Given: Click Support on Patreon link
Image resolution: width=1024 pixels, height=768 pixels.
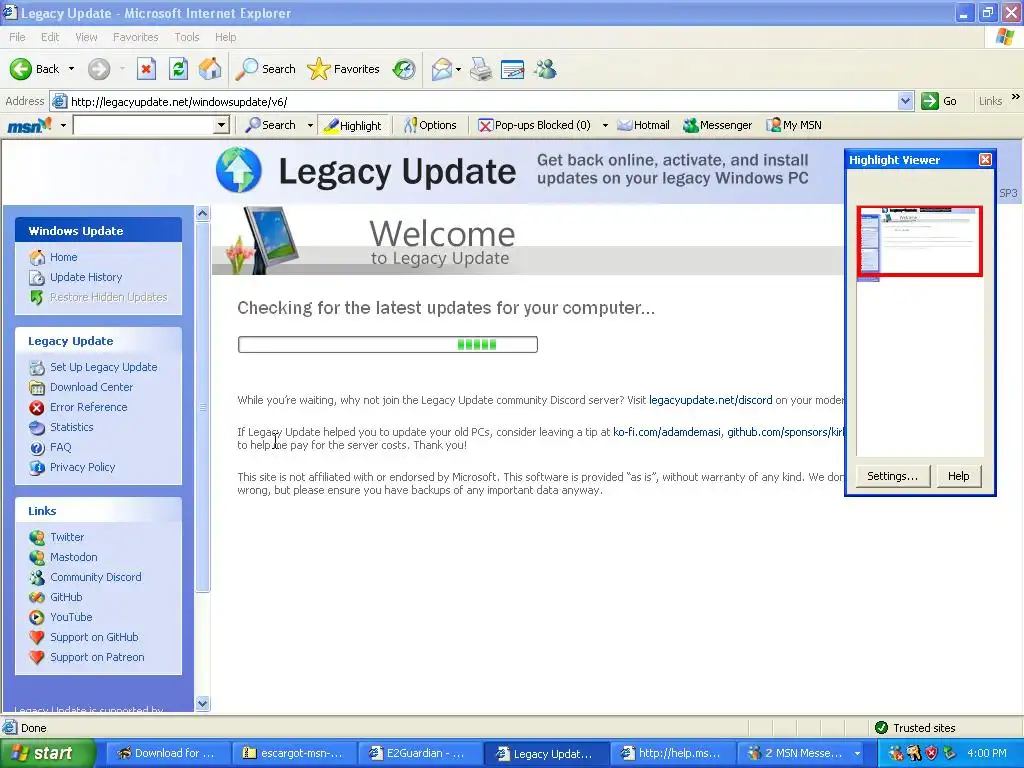Looking at the screenshot, I should coord(97,657).
